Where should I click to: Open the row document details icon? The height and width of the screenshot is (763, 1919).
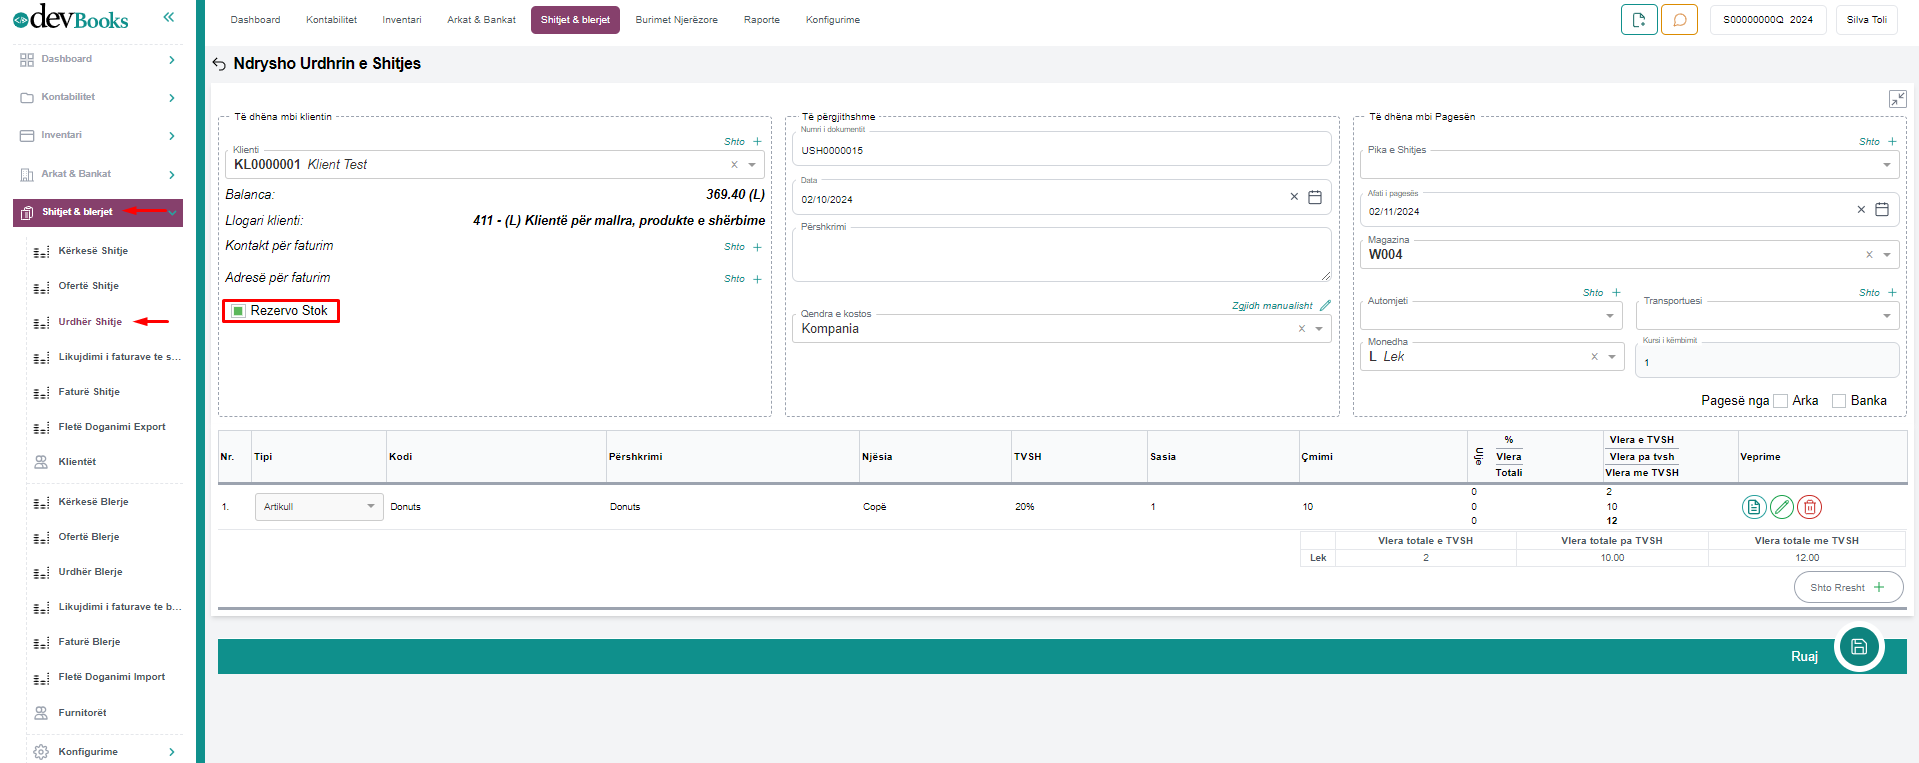[1753, 507]
